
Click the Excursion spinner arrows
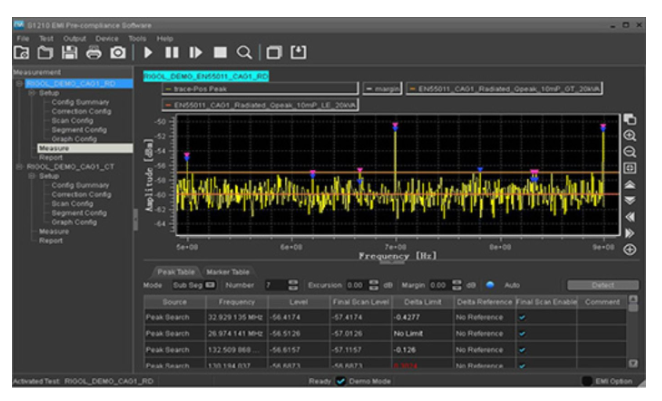374,285
